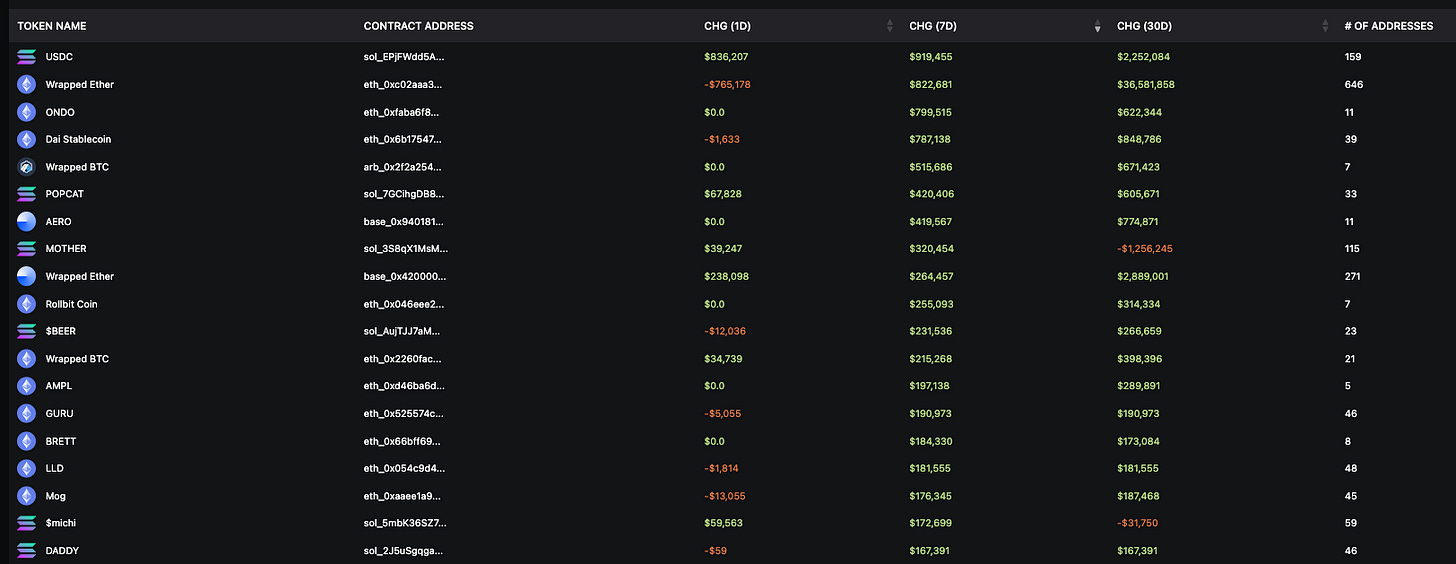Viewport: 1456px width, 564px height.
Task: Click the CONTRACT ADDRESS column header
Action: tap(419, 26)
